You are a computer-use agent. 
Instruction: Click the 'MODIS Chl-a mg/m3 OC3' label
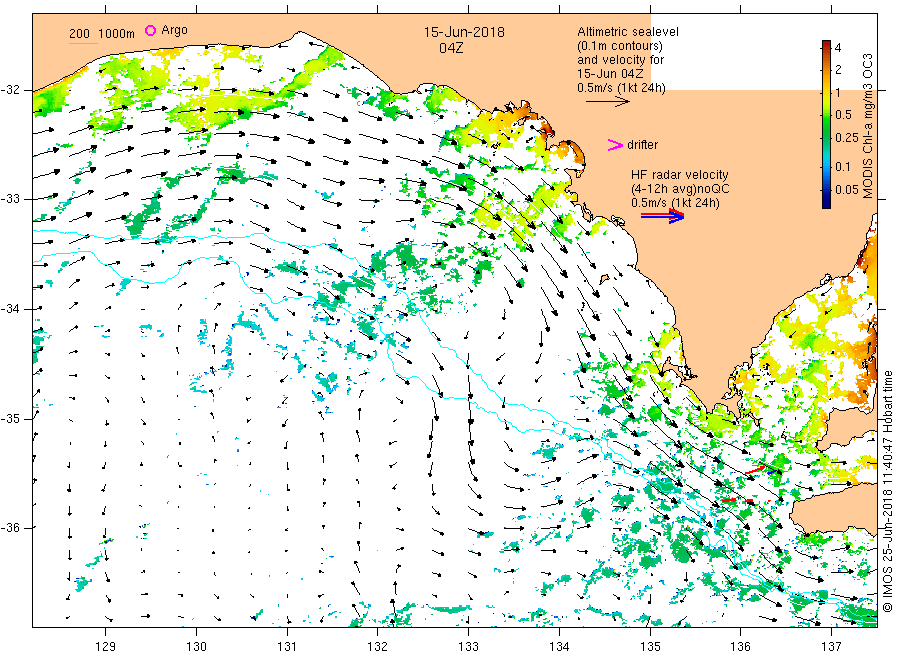pyautogui.click(x=868, y=126)
